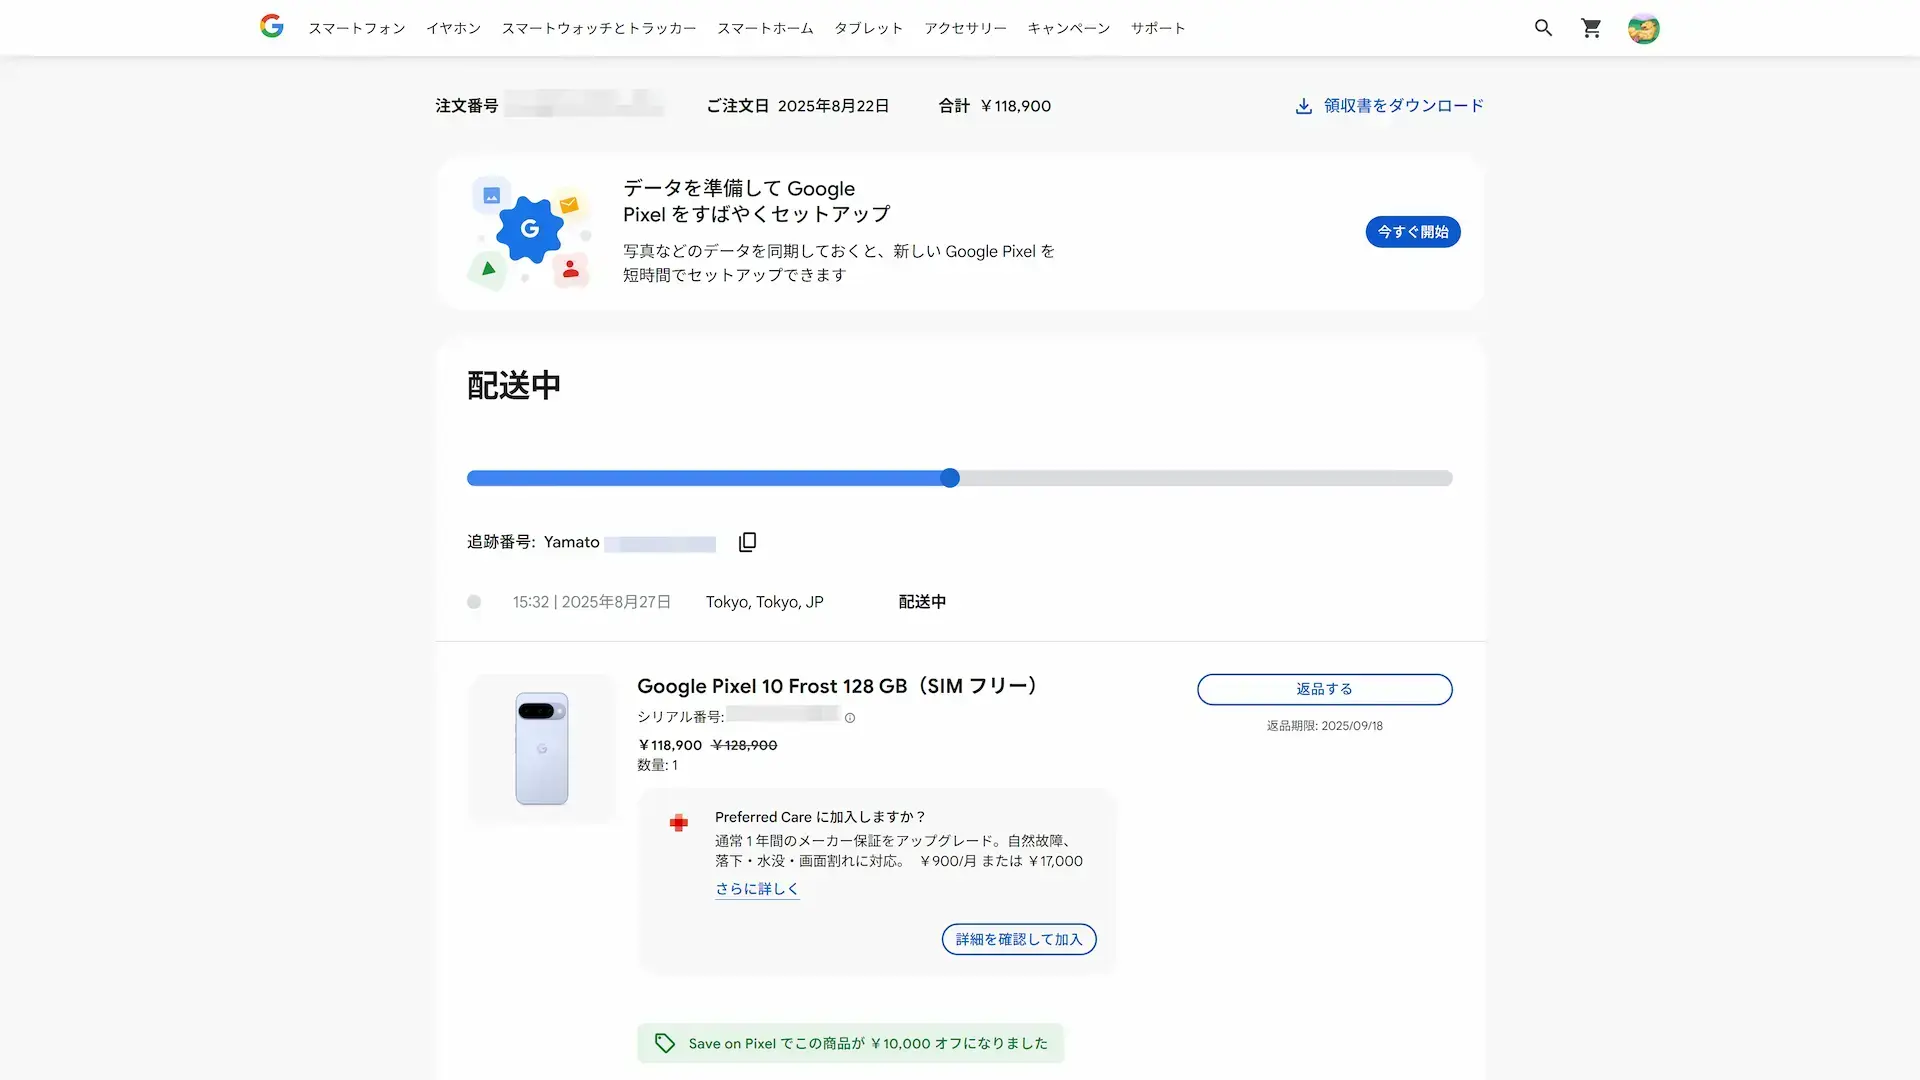Click the shipping progress bar
The width and height of the screenshot is (1920, 1080).
point(958,478)
